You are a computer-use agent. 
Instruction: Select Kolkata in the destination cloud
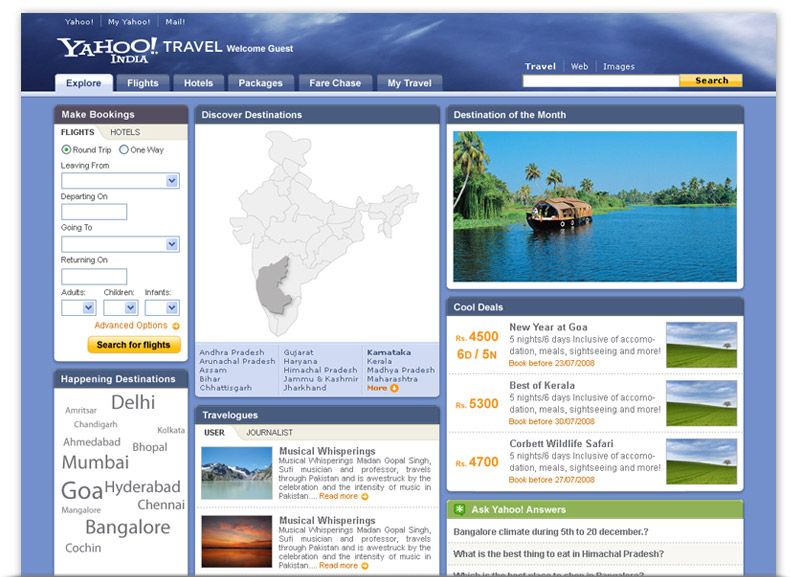[x=171, y=430]
